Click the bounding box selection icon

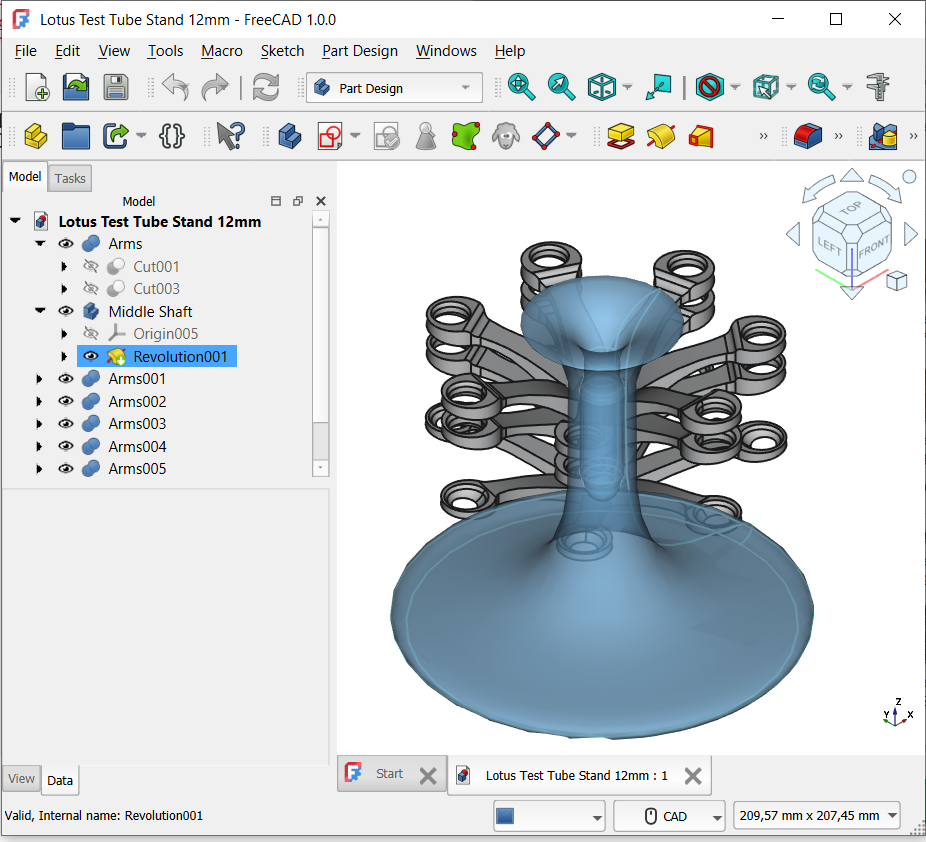[765, 87]
